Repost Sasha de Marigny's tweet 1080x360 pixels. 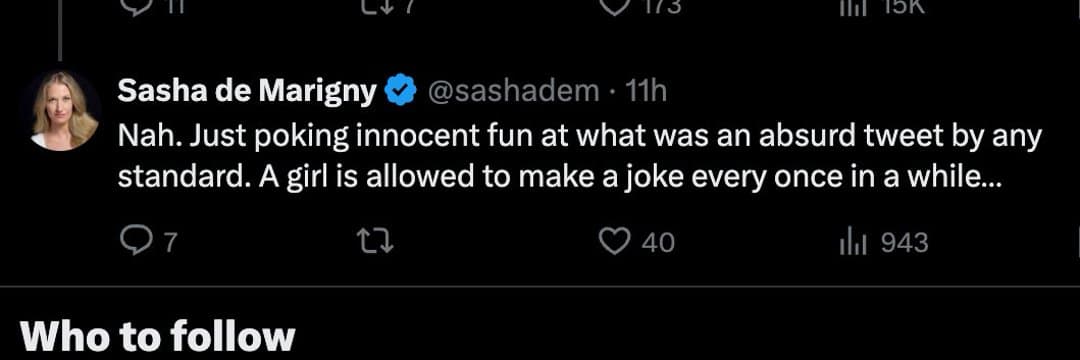[x=379, y=242]
